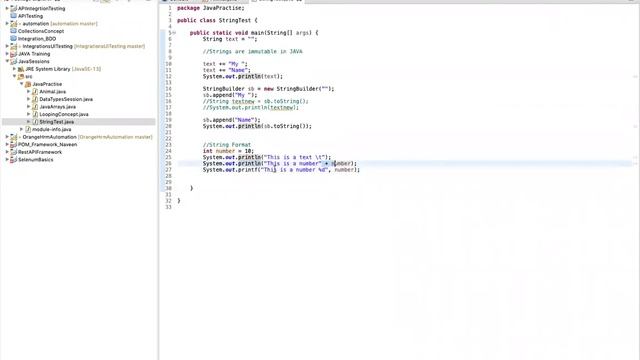This screenshot has width=640, height=360.
Task: Click the Integration_BDD project icon
Action: pyautogui.click(x=13, y=39)
